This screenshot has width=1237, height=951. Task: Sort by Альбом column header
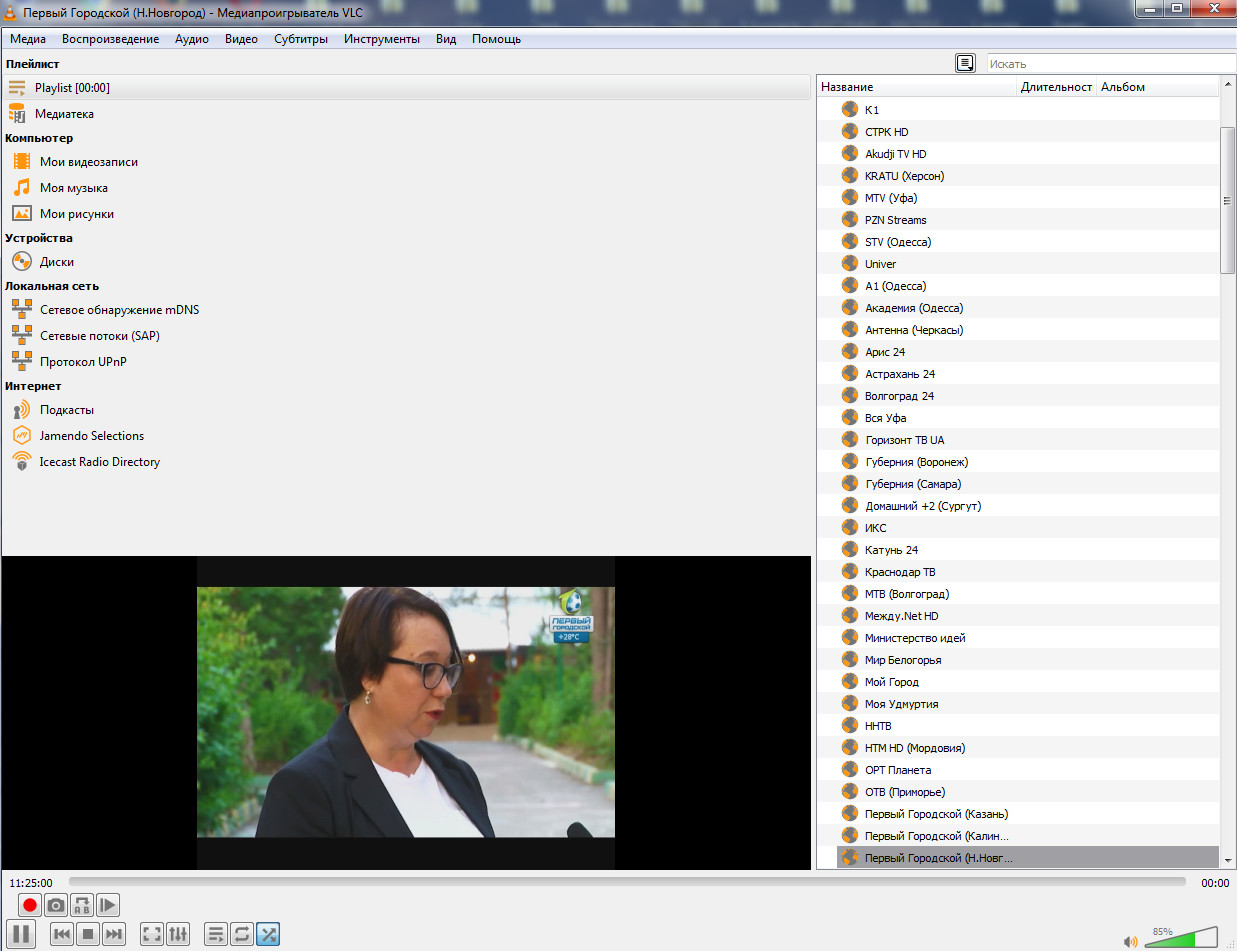pos(1158,87)
